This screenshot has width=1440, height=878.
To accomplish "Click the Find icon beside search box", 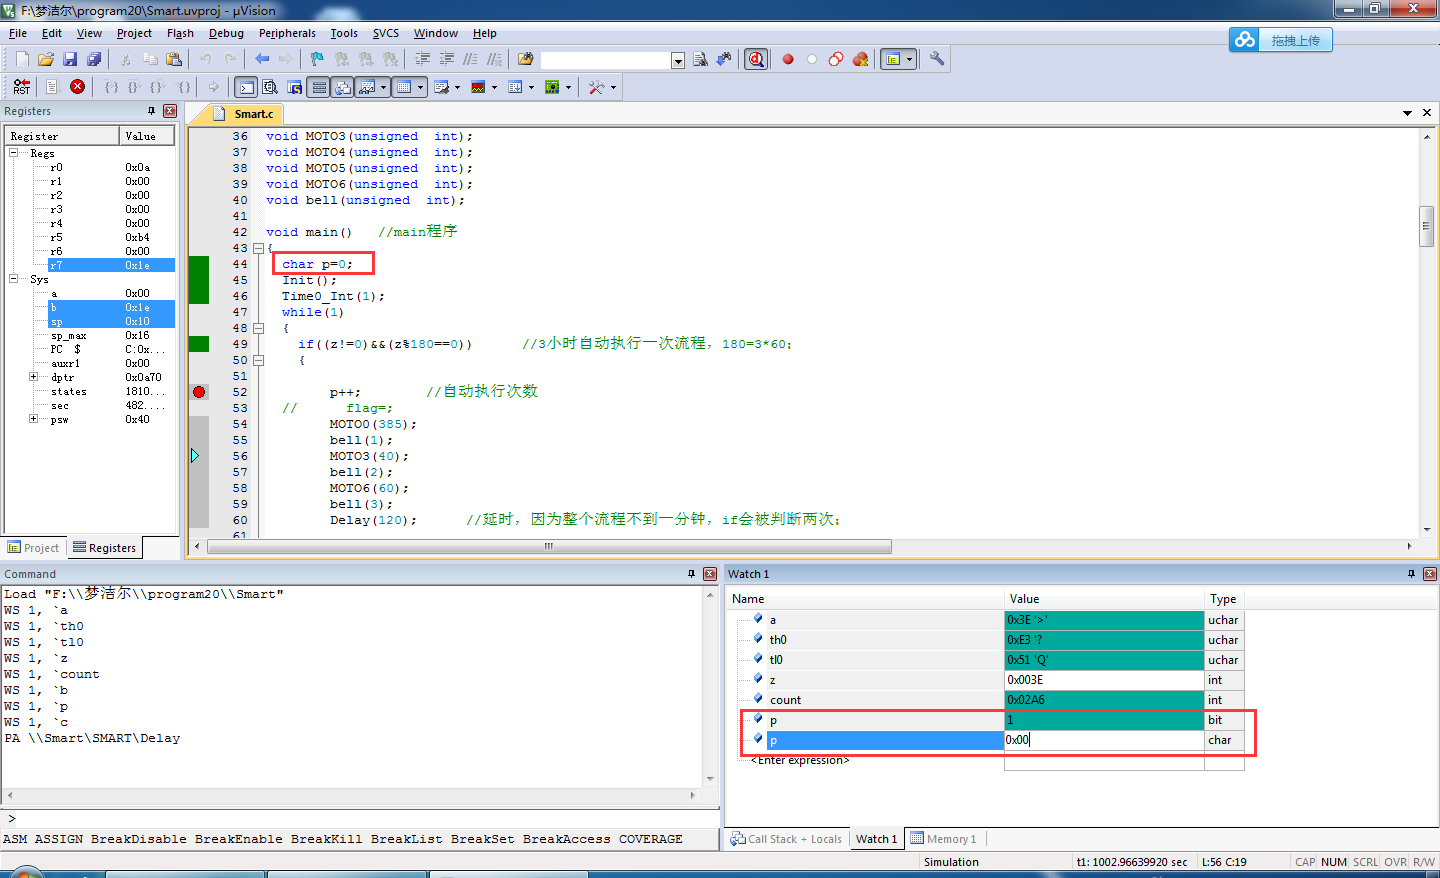I will 700,60.
